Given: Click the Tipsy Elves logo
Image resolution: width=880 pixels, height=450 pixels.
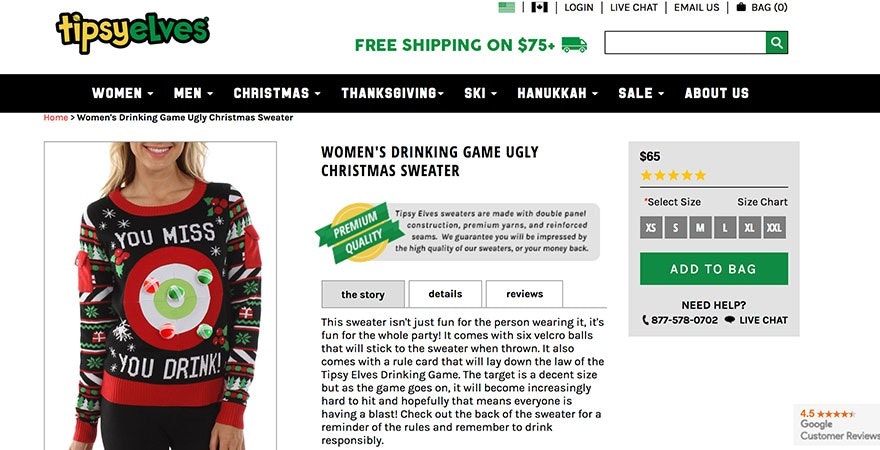Looking at the screenshot, I should tap(133, 31).
